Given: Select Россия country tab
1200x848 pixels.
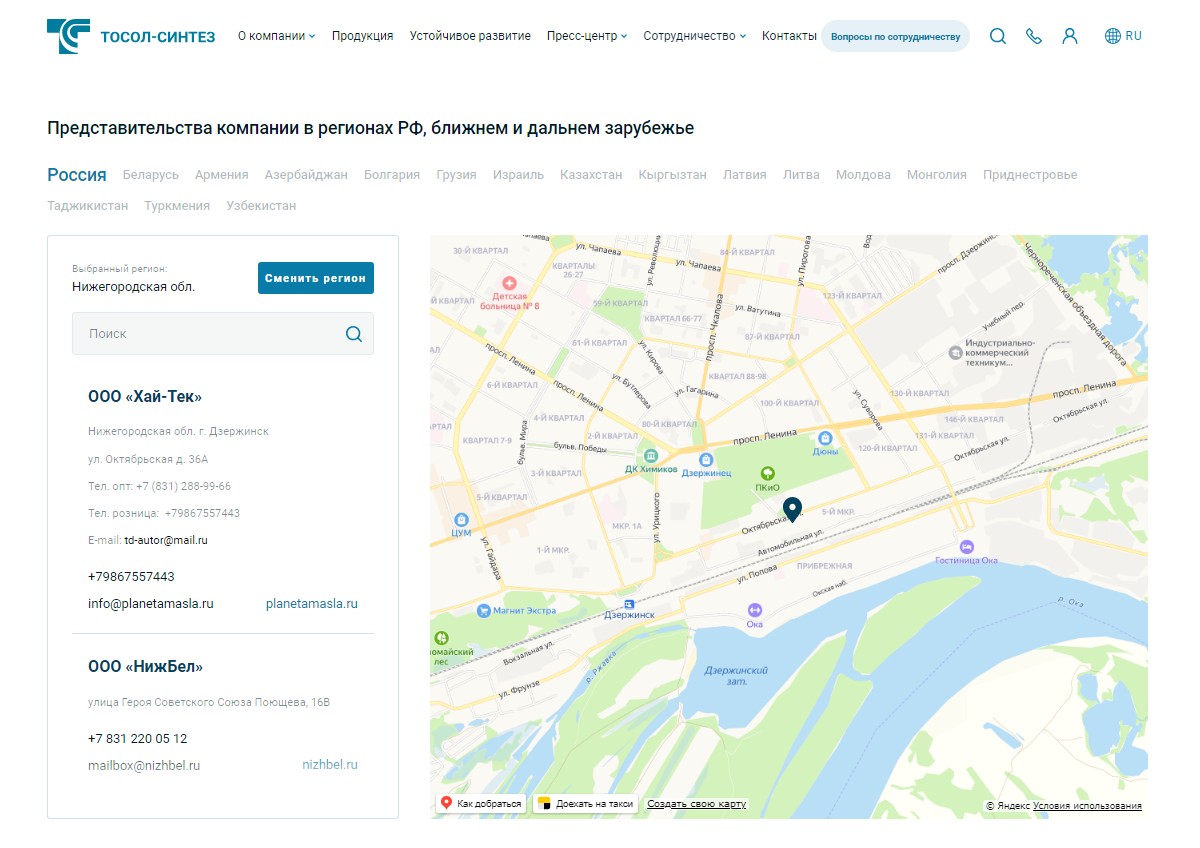Looking at the screenshot, I should pyautogui.click(x=77, y=175).
